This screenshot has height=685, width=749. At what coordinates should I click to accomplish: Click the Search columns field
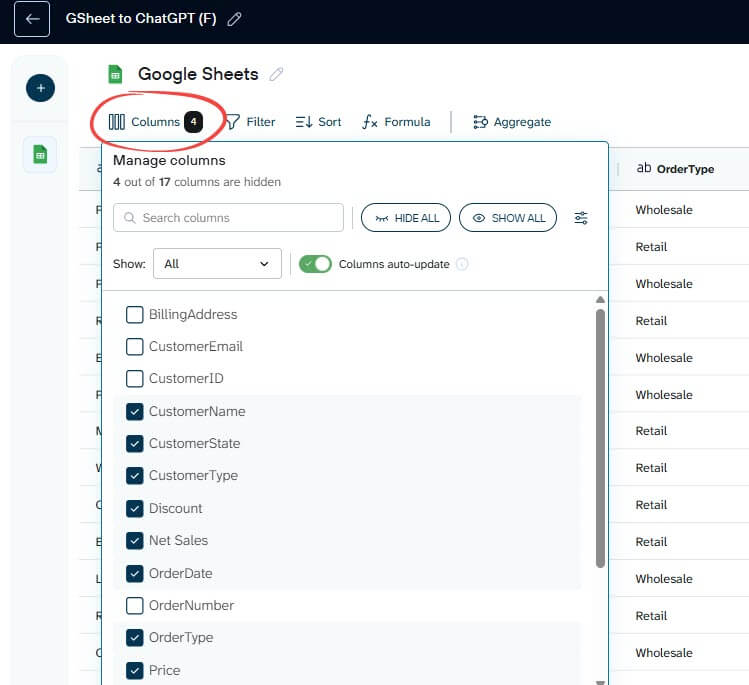pyautogui.click(x=228, y=218)
